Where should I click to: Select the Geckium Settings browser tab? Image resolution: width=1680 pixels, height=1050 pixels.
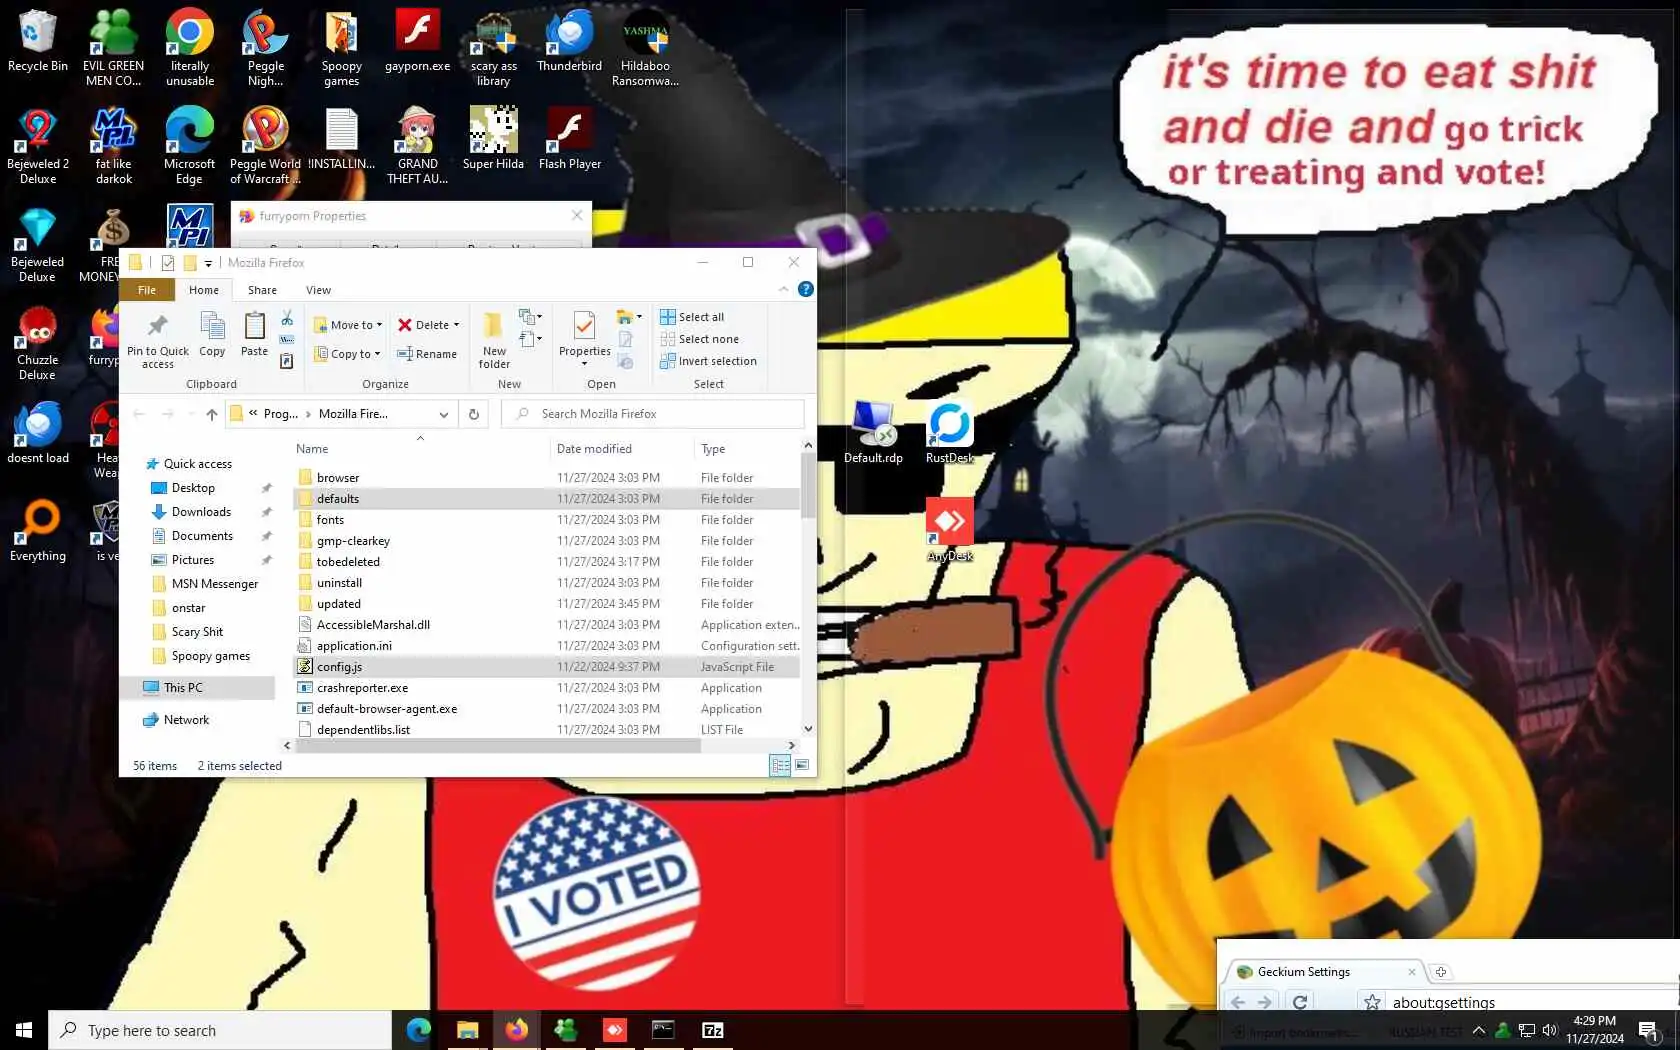coord(1325,972)
